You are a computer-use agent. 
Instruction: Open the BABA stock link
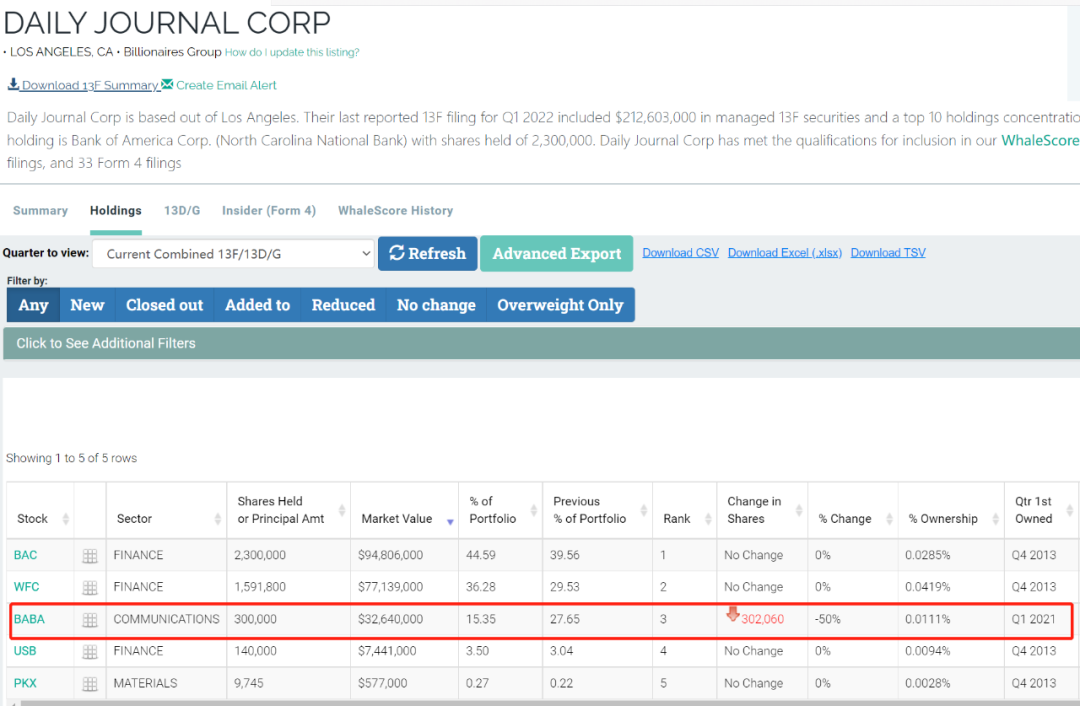29,619
